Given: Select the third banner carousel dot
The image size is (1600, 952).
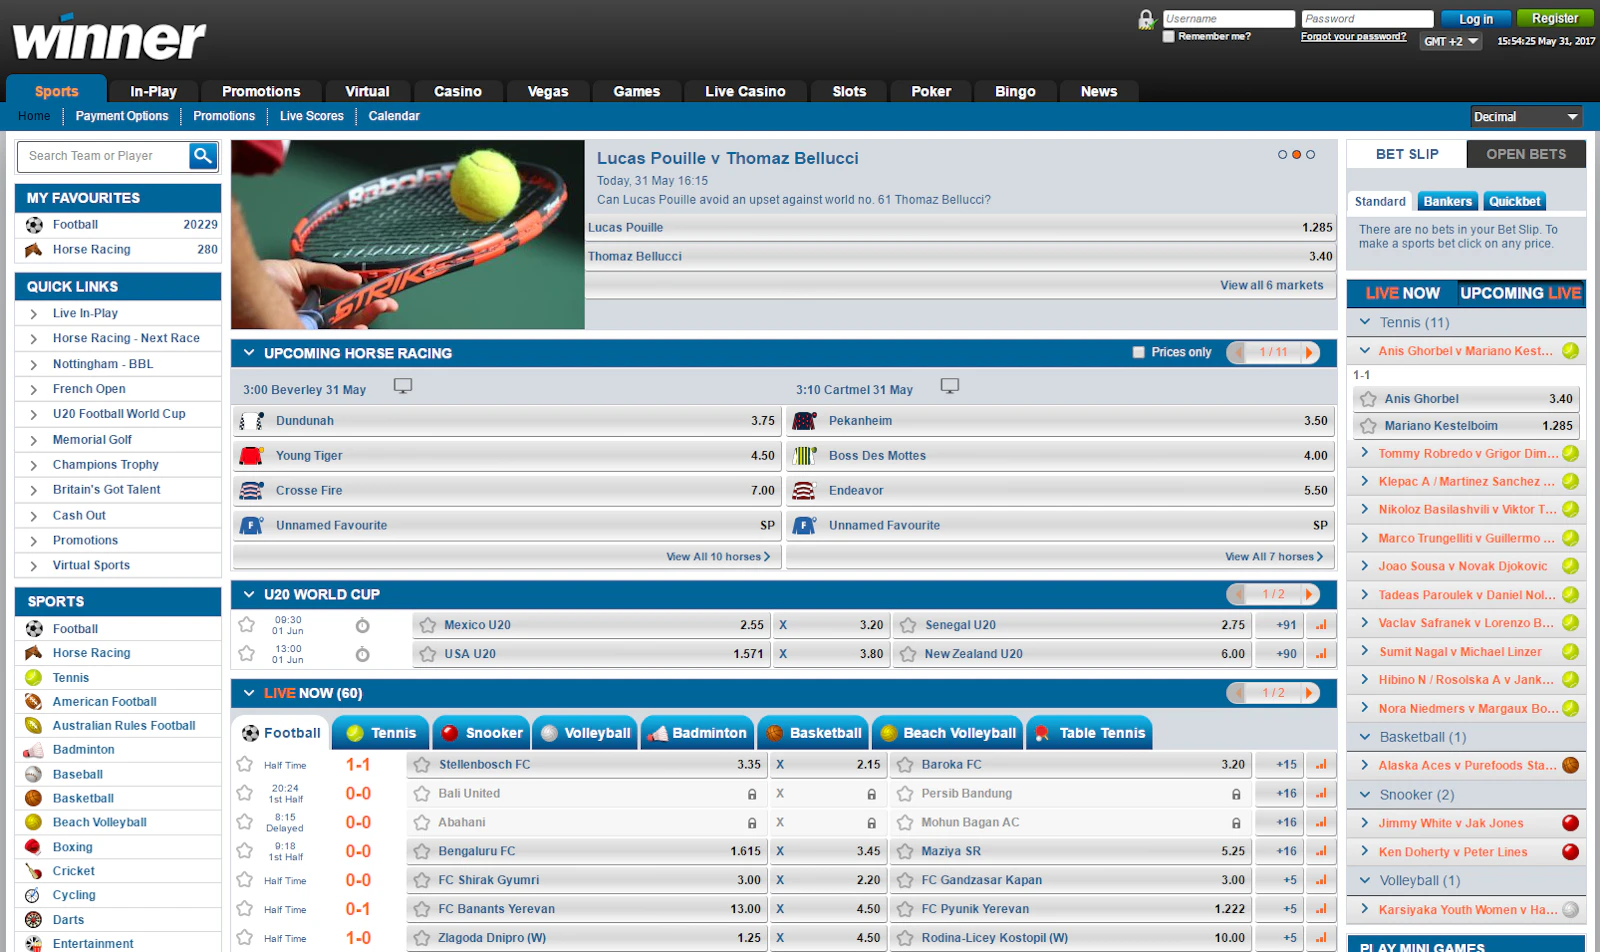Looking at the screenshot, I should point(1311,155).
